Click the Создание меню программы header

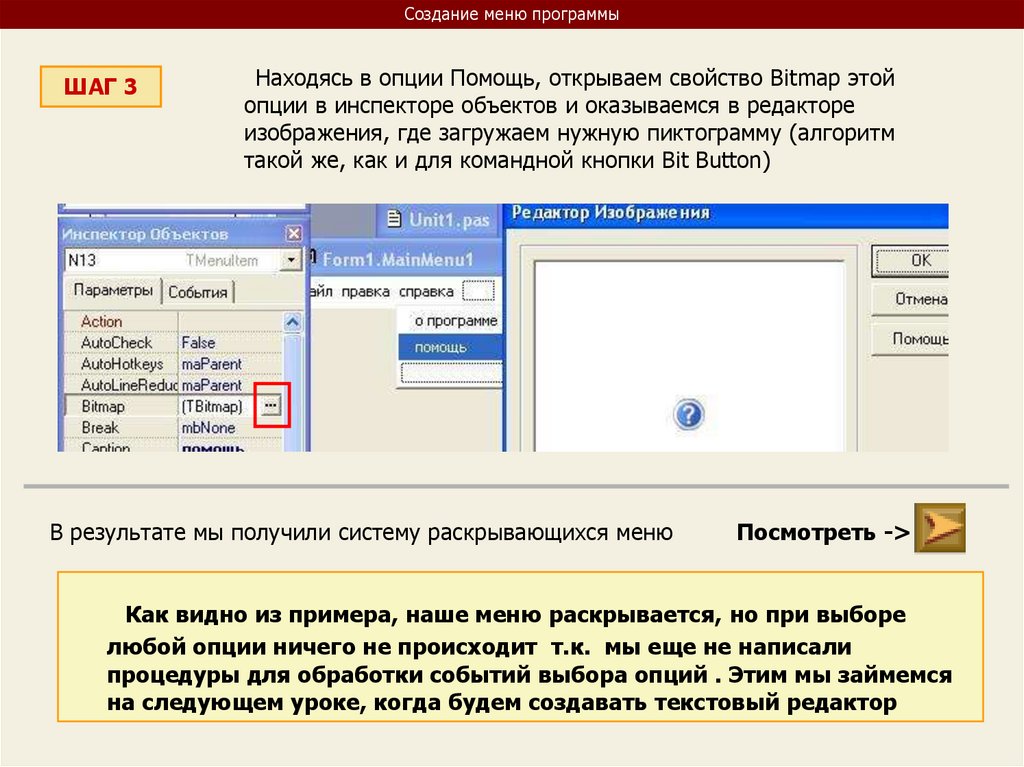coord(511,14)
